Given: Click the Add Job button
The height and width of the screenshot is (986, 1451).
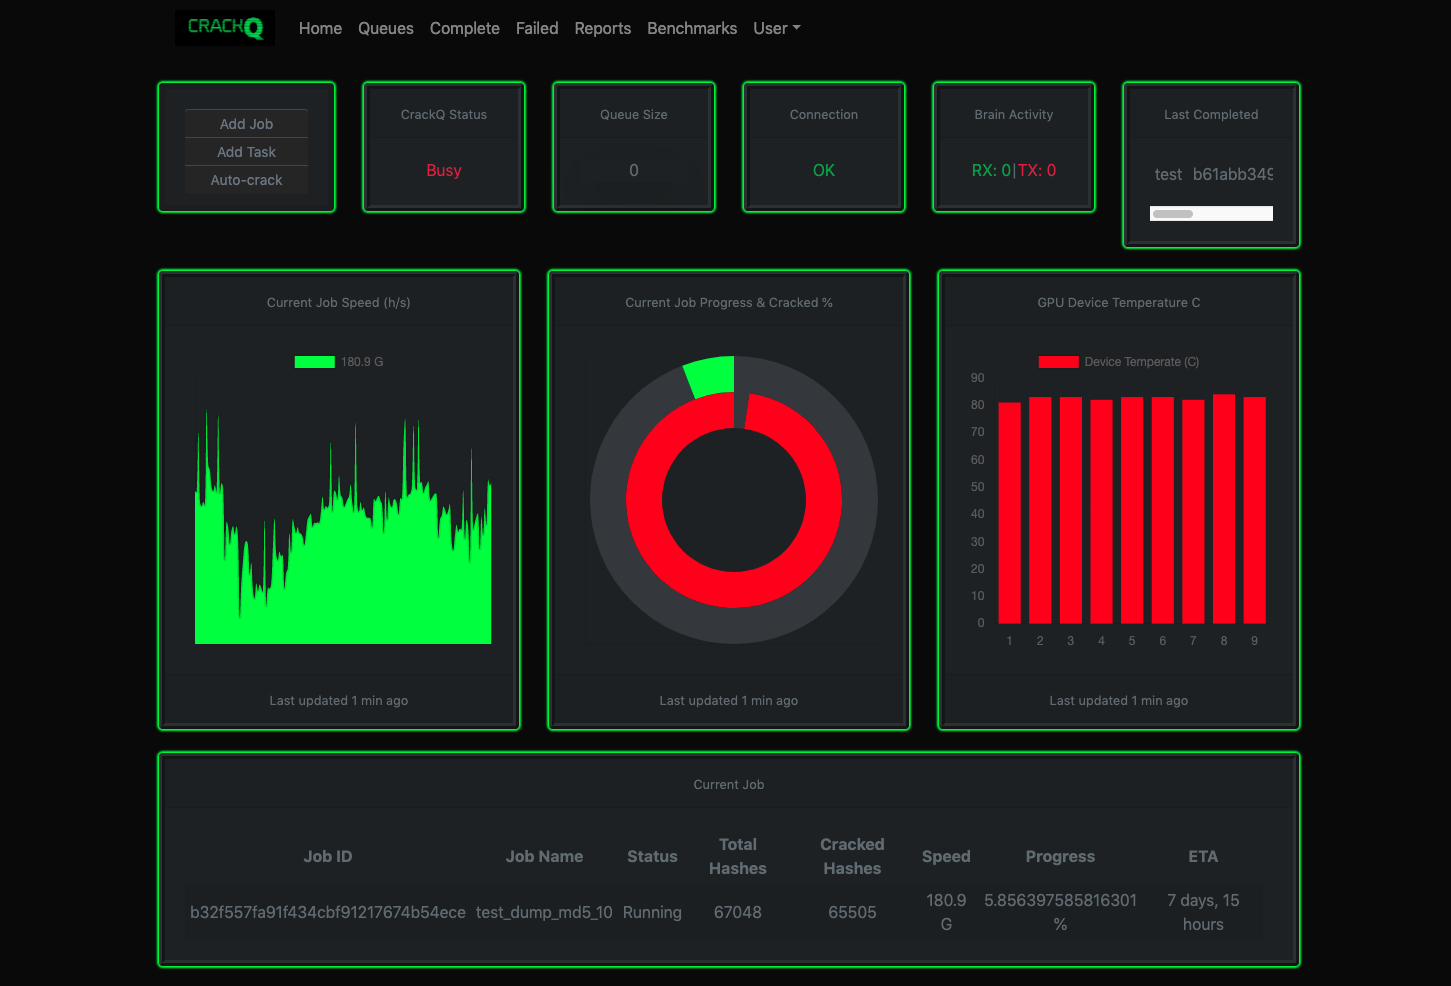Looking at the screenshot, I should click(246, 124).
